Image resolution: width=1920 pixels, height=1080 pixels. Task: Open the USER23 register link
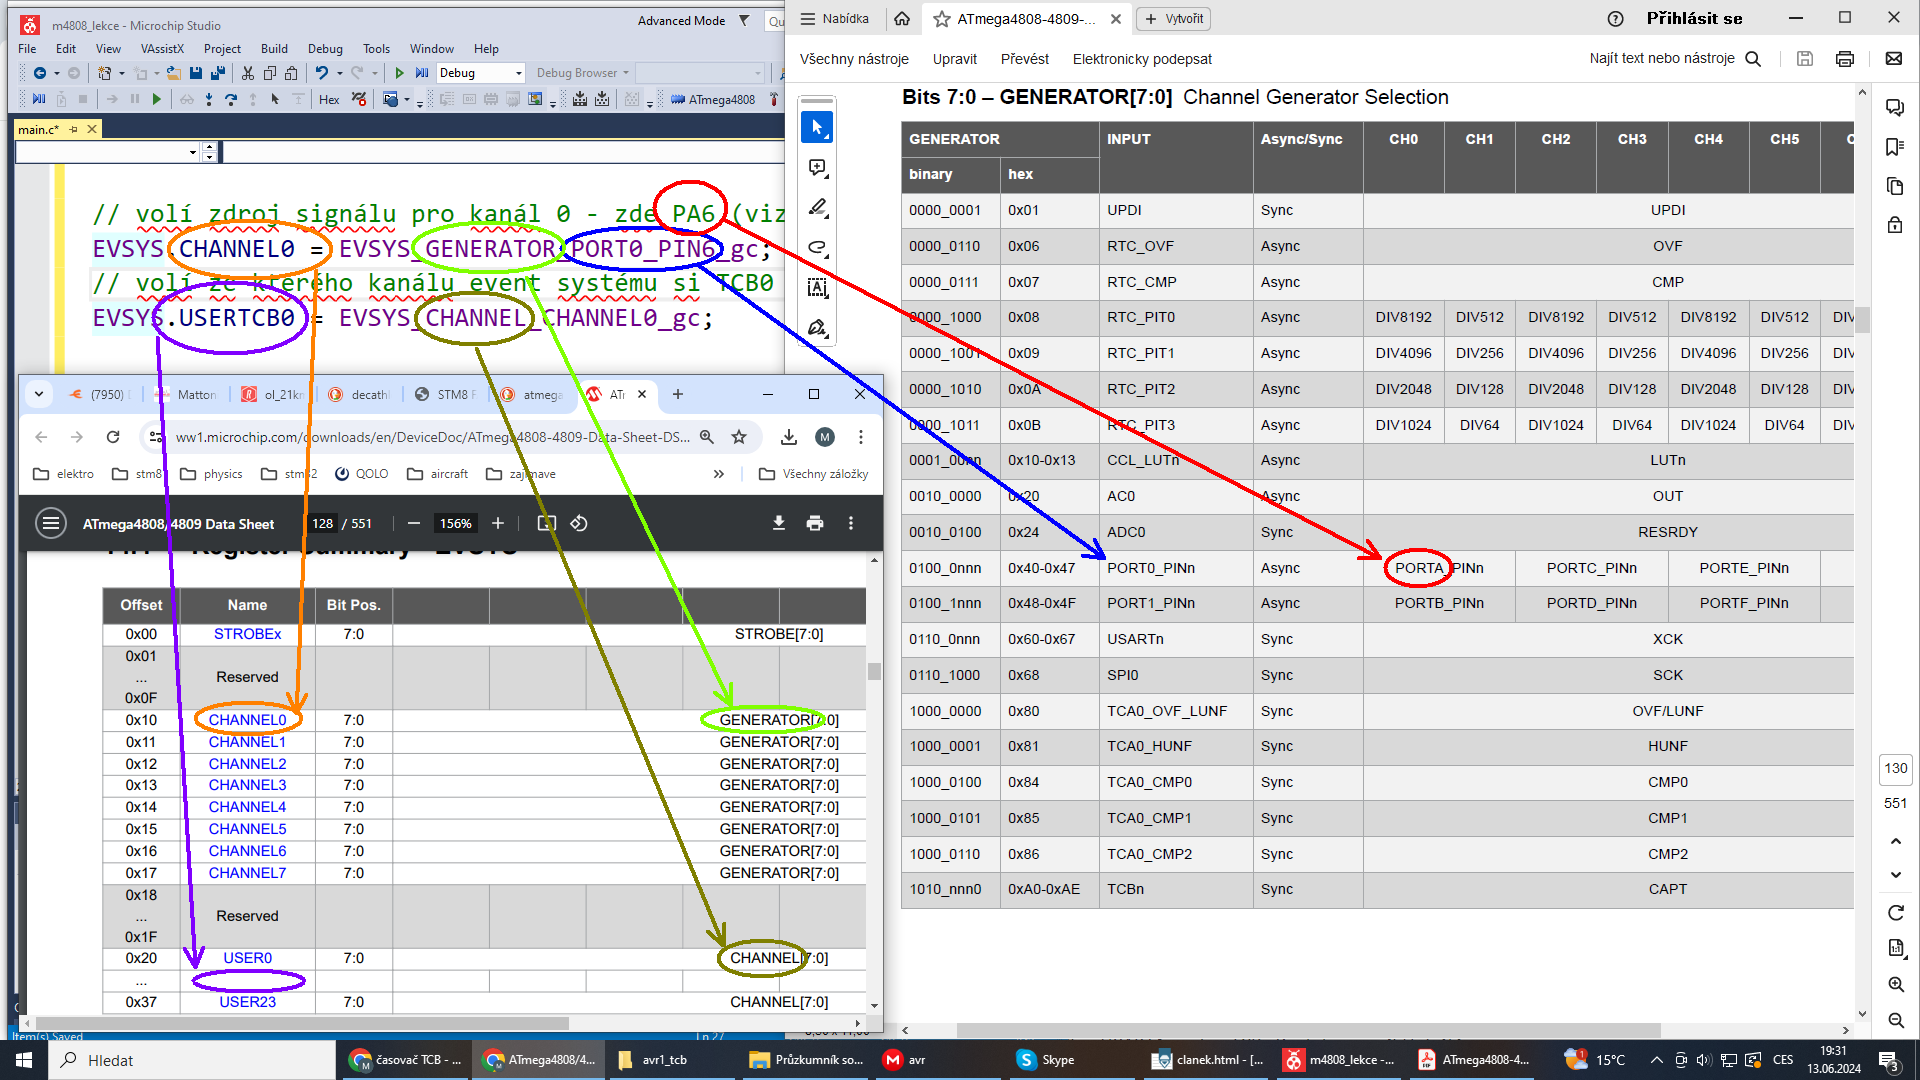click(x=247, y=1002)
